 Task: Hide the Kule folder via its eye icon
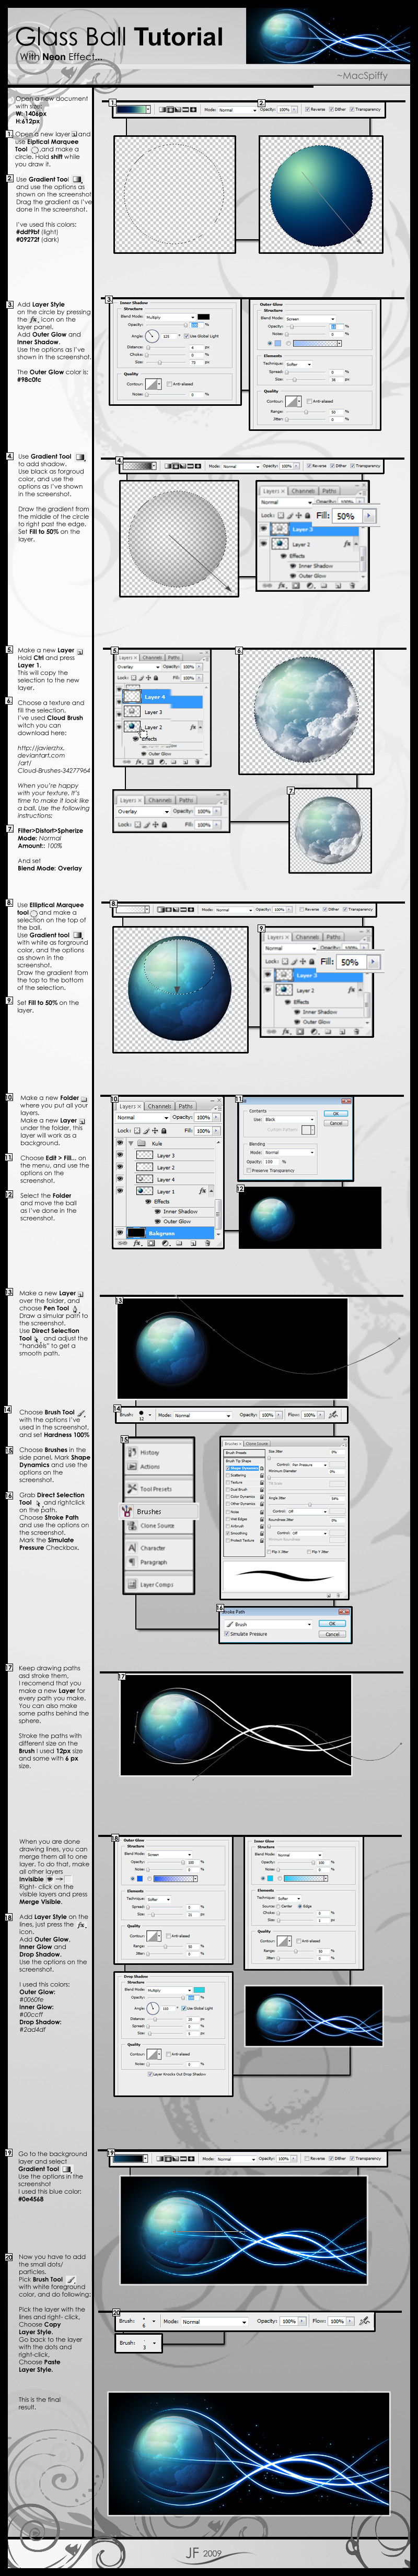point(121,1143)
